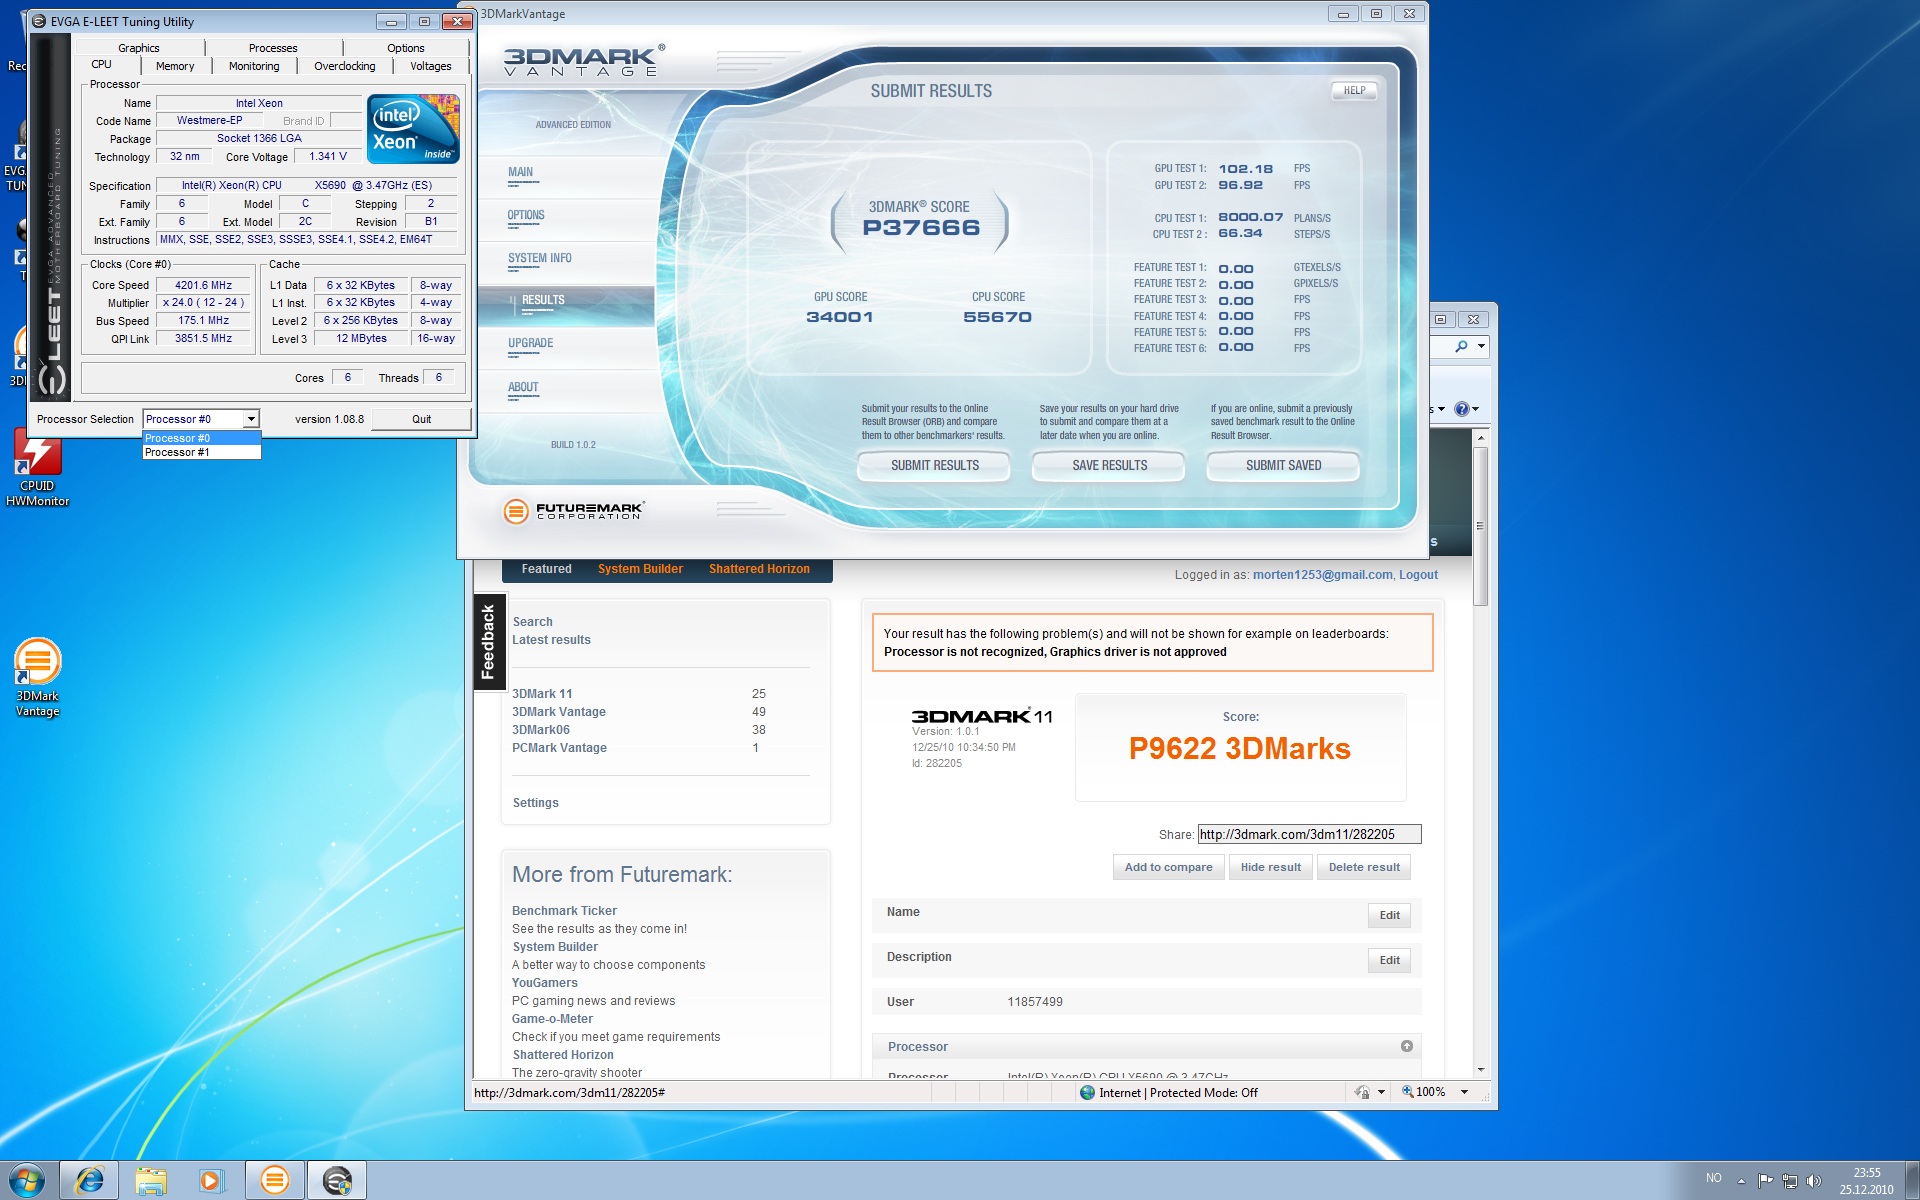Click Hide result button

(1270, 867)
